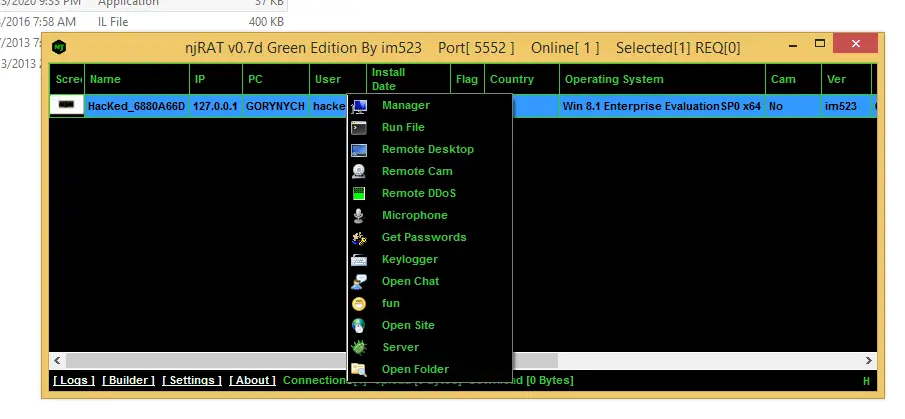
Task: Click the Manager computer icon in context menu
Action: pyautogui.click(x=359, y=106)
